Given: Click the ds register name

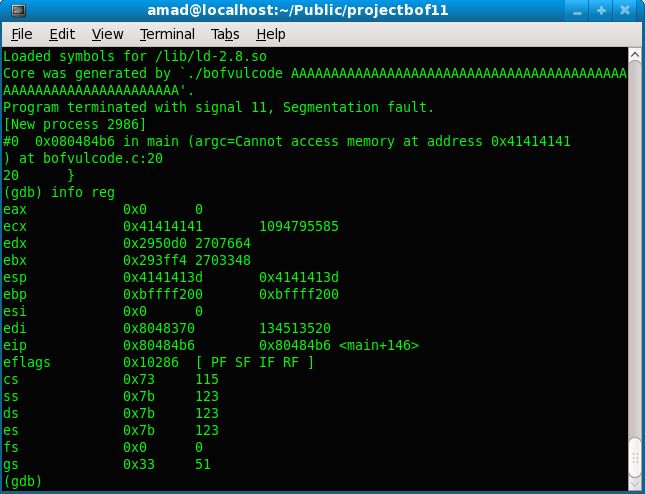Looking at the screenshot, I should pyautogui.click(x=11, y=413).
